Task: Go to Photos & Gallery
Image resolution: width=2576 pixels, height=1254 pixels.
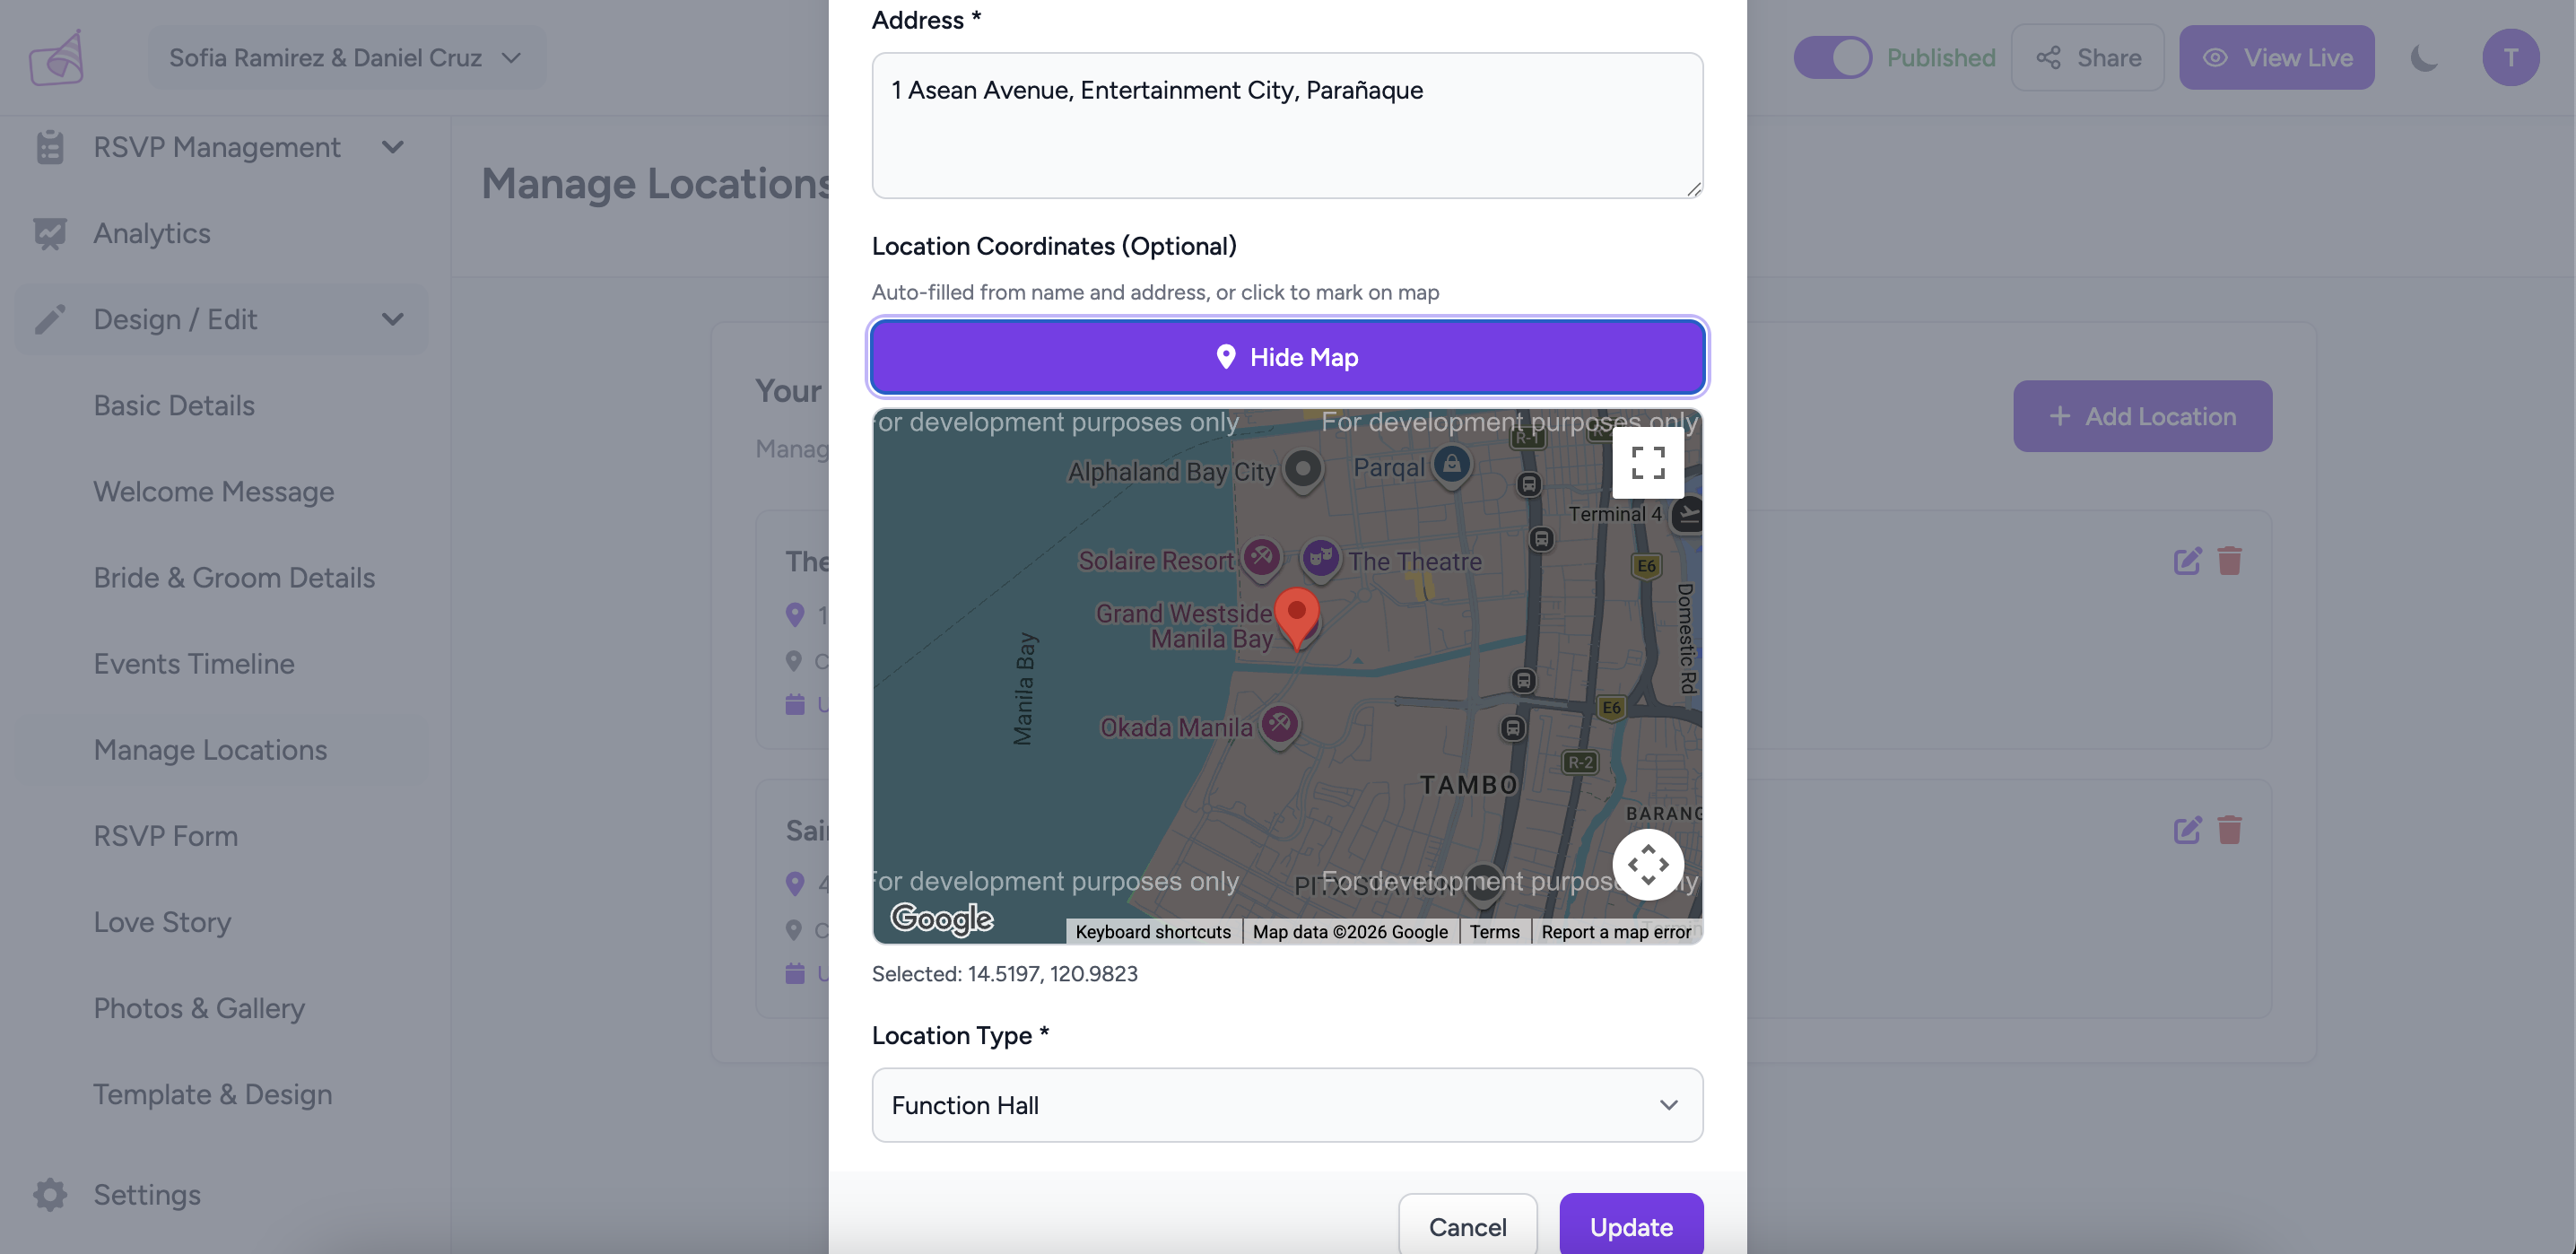Action: pos(199,1007)
